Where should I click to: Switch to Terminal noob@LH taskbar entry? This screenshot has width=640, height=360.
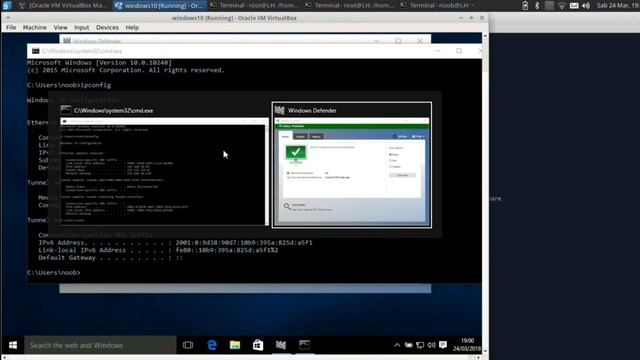click(439, 5)
